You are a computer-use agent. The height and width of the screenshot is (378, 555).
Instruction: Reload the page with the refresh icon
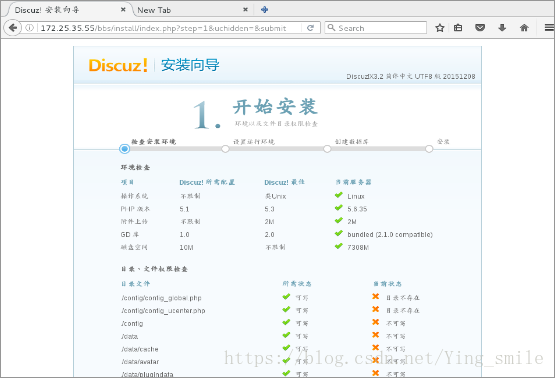(310, 28)
